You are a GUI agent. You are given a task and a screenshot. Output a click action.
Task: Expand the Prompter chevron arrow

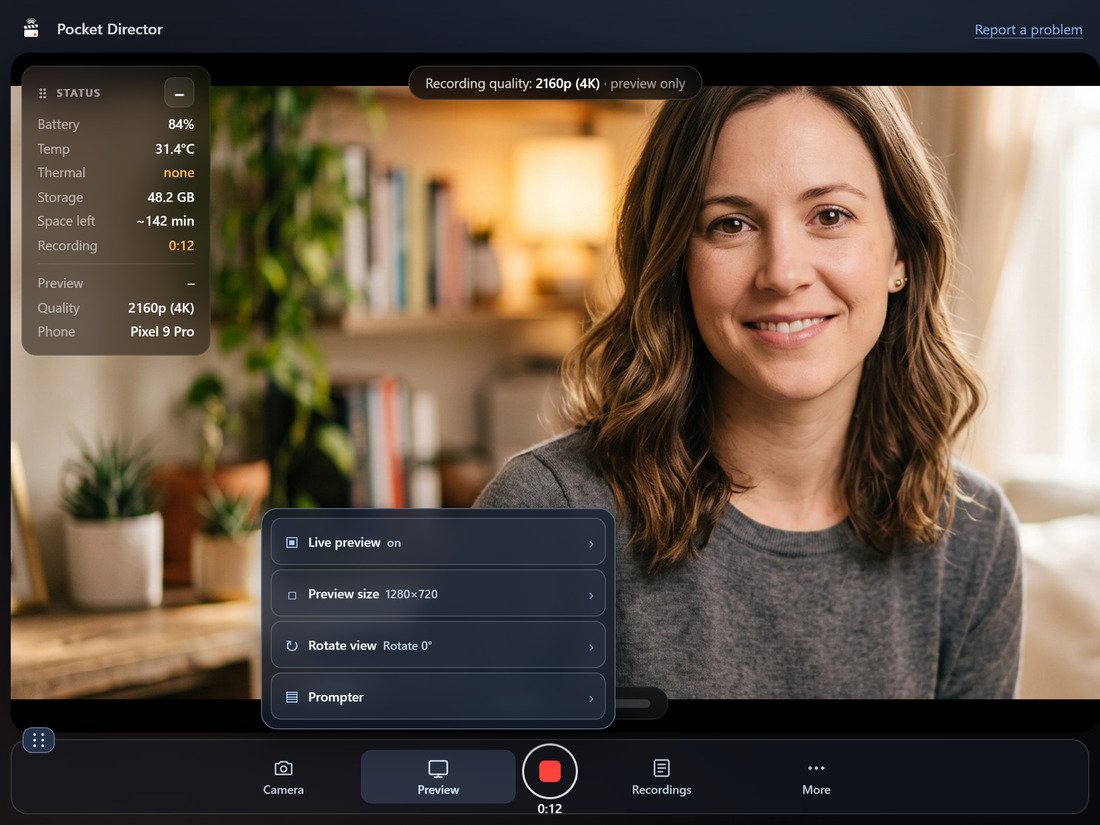click(x=591, y=699)
